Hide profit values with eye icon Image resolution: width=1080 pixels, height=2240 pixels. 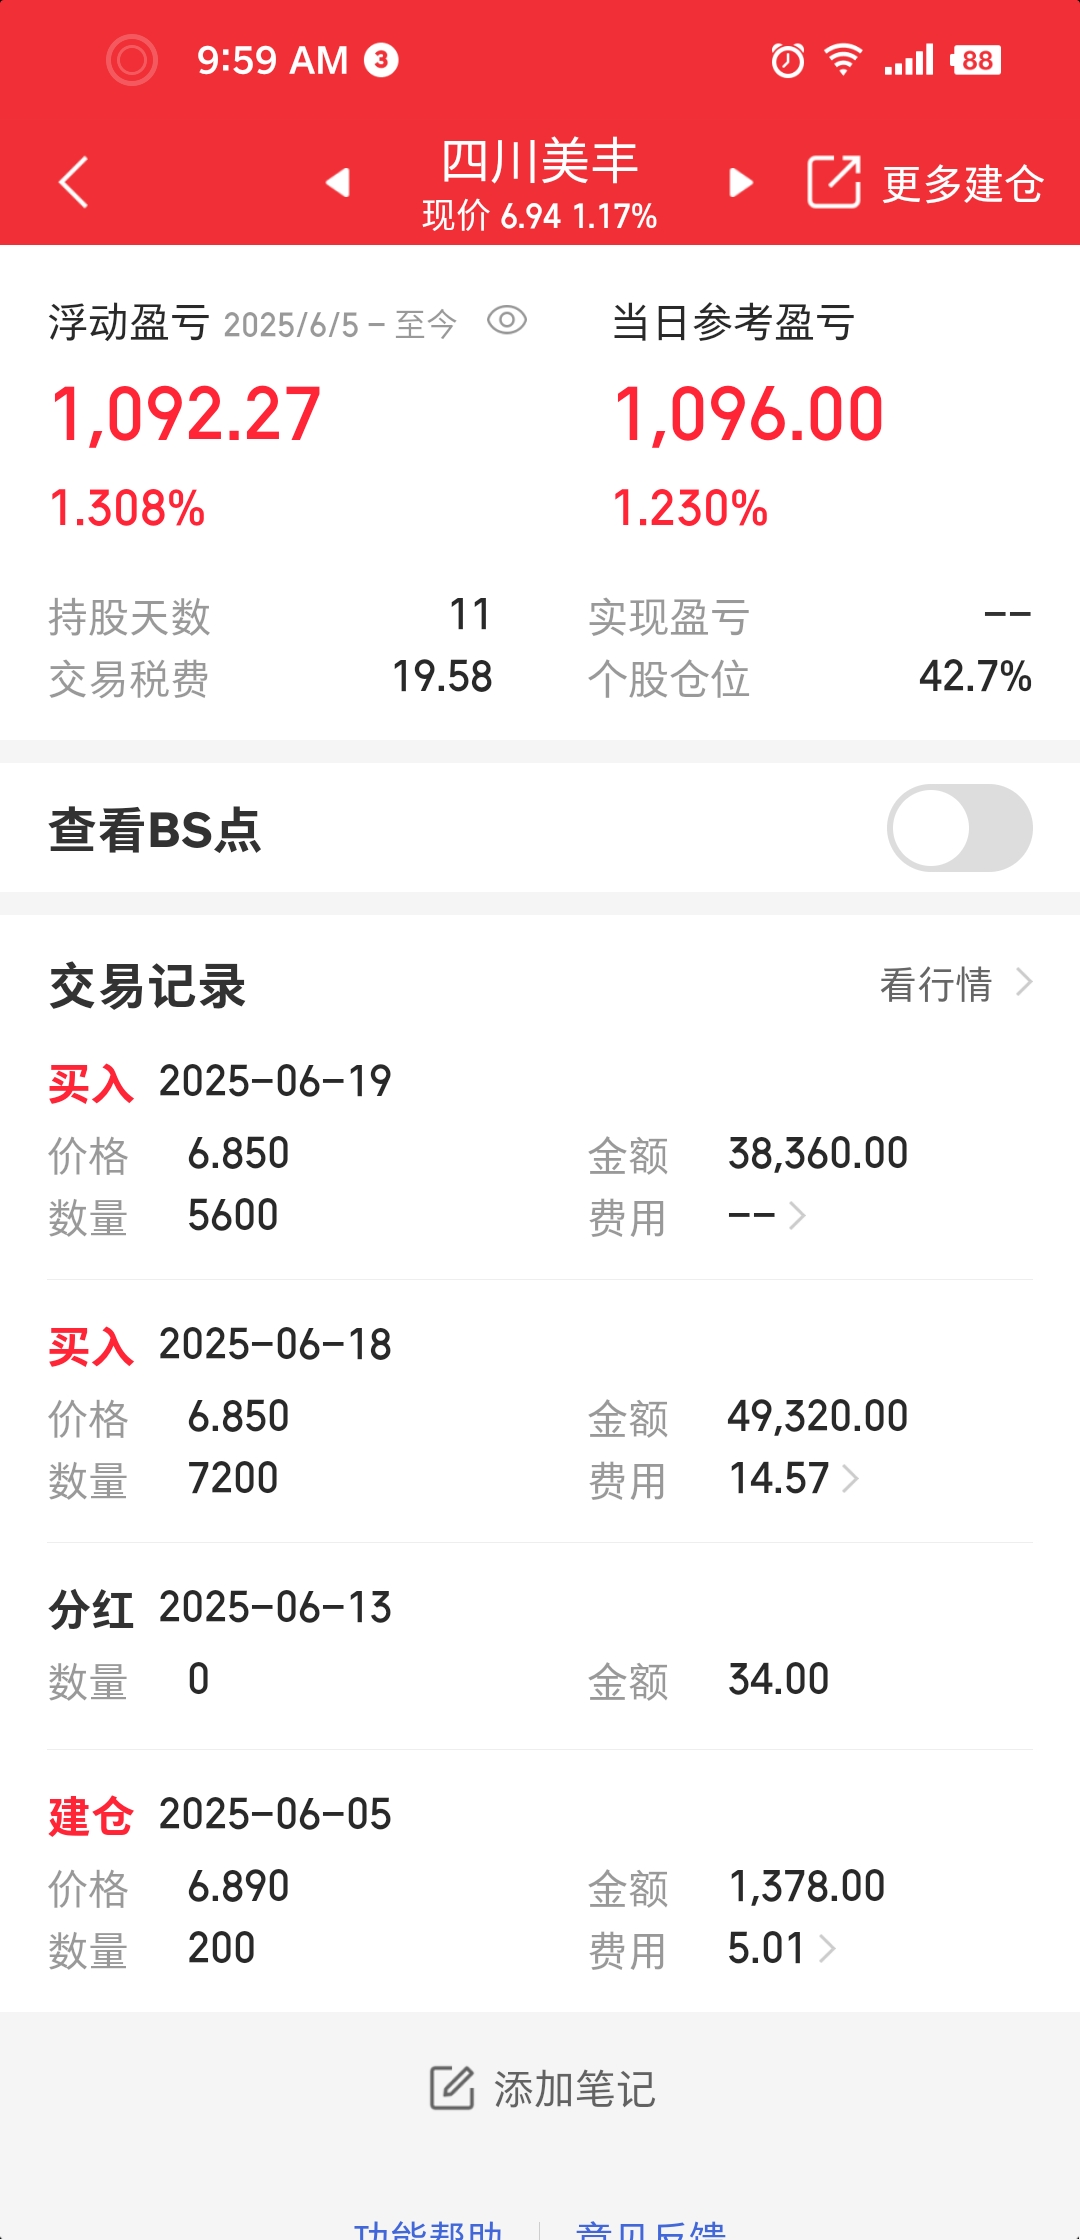[507, 321]
